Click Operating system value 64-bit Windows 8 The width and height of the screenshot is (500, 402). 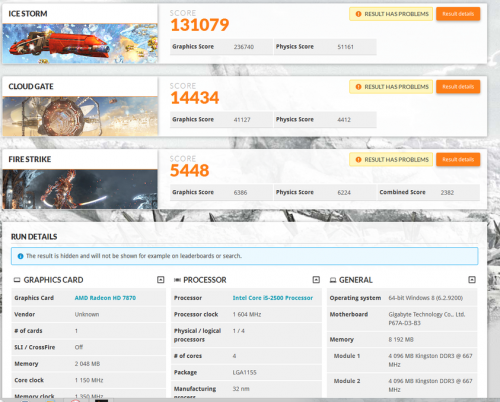point(426,298)
